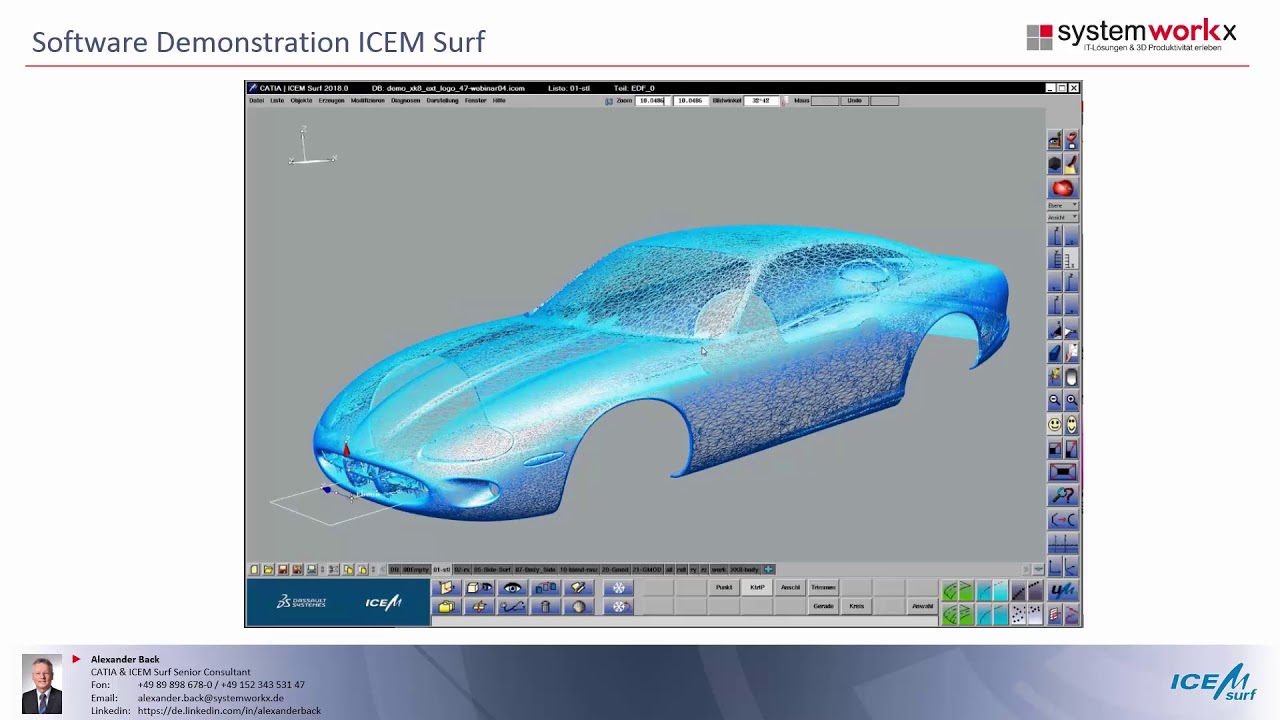
Task: Click the Mass field in top bar
Action: pyautogui.click(x=824, y=101)
